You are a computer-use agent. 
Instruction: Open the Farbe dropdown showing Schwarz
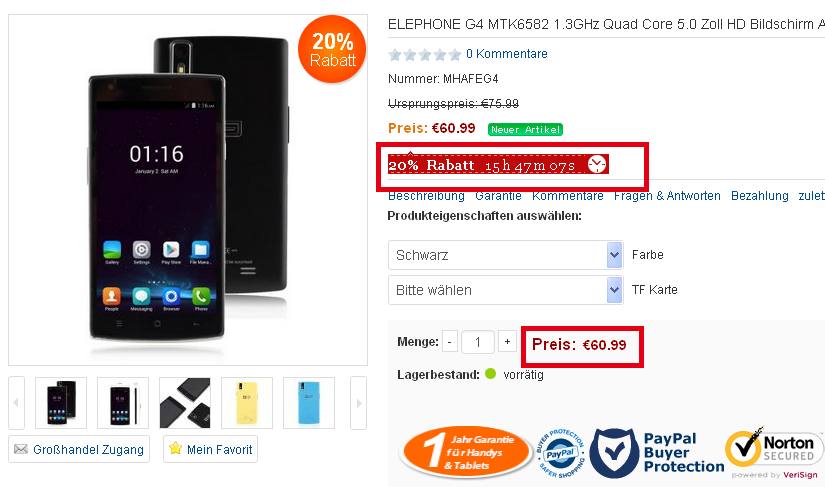506,255
